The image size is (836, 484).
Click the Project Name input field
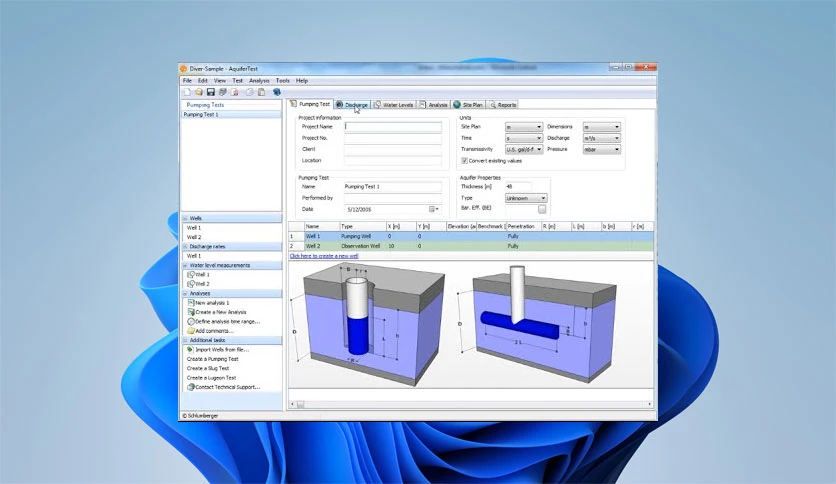point(393,127)
